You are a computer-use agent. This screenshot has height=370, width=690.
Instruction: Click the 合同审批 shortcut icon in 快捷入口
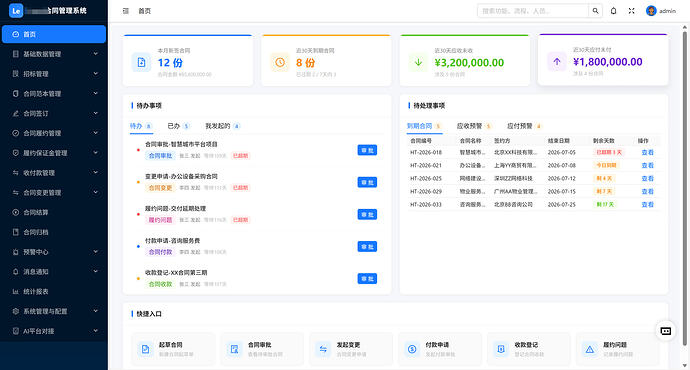[x=234, y=349]
